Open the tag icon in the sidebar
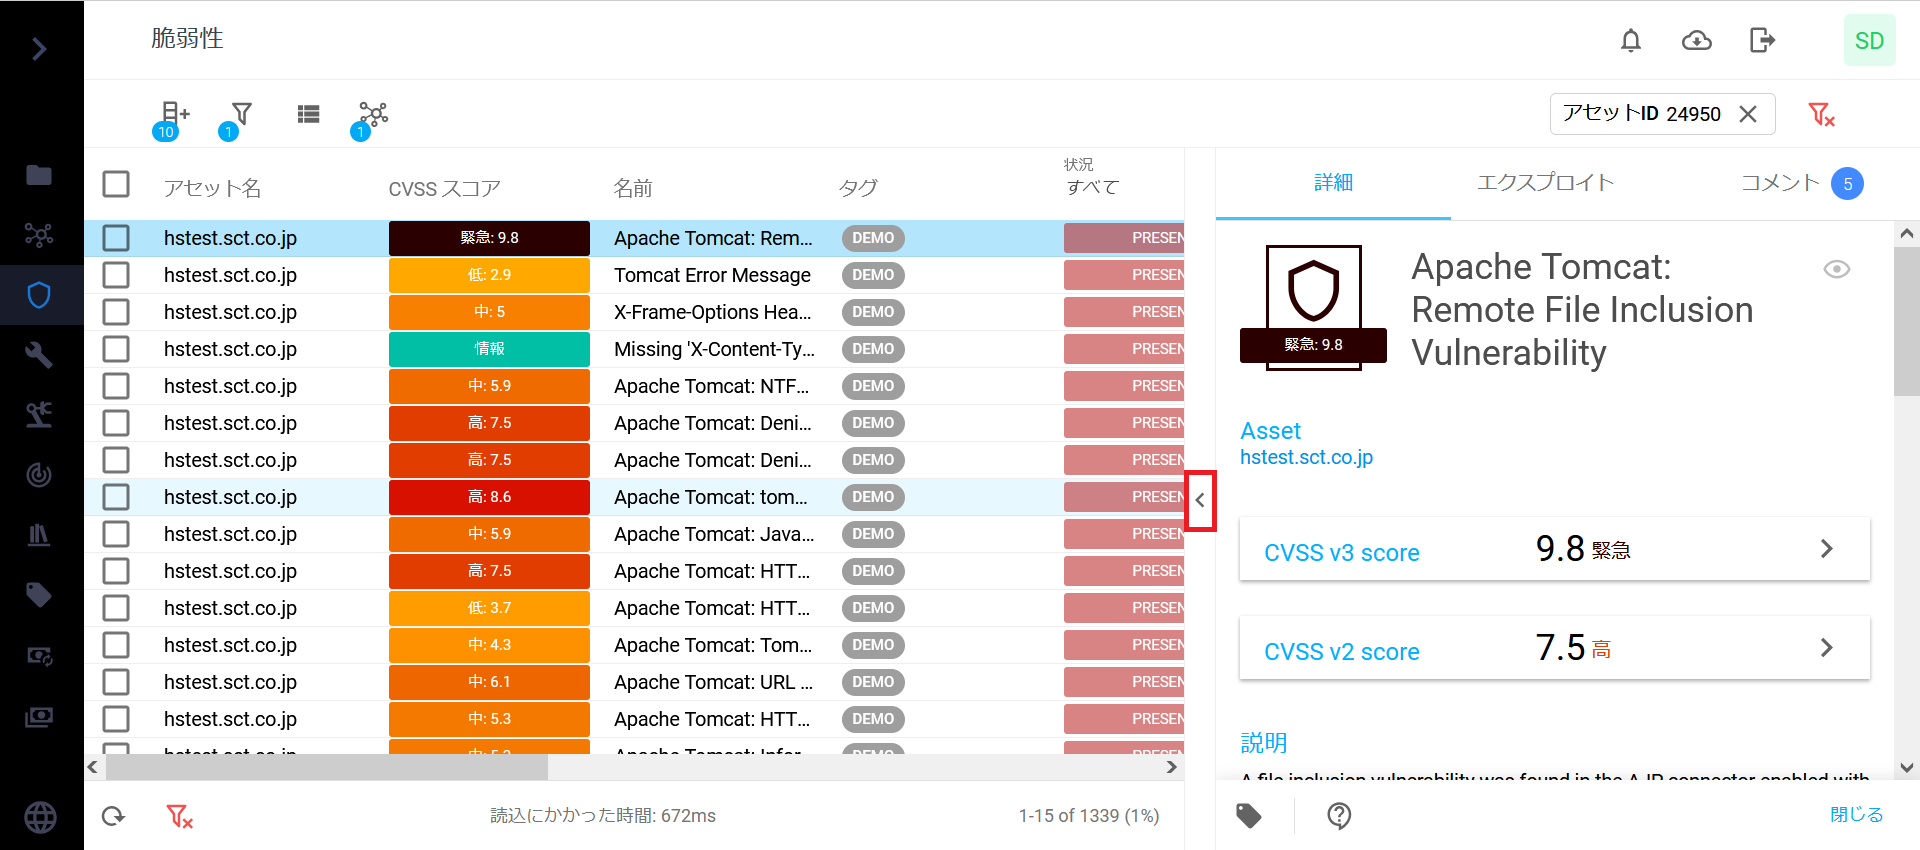The width and height of the screenshot is (1920, 850). click(39, 595)
